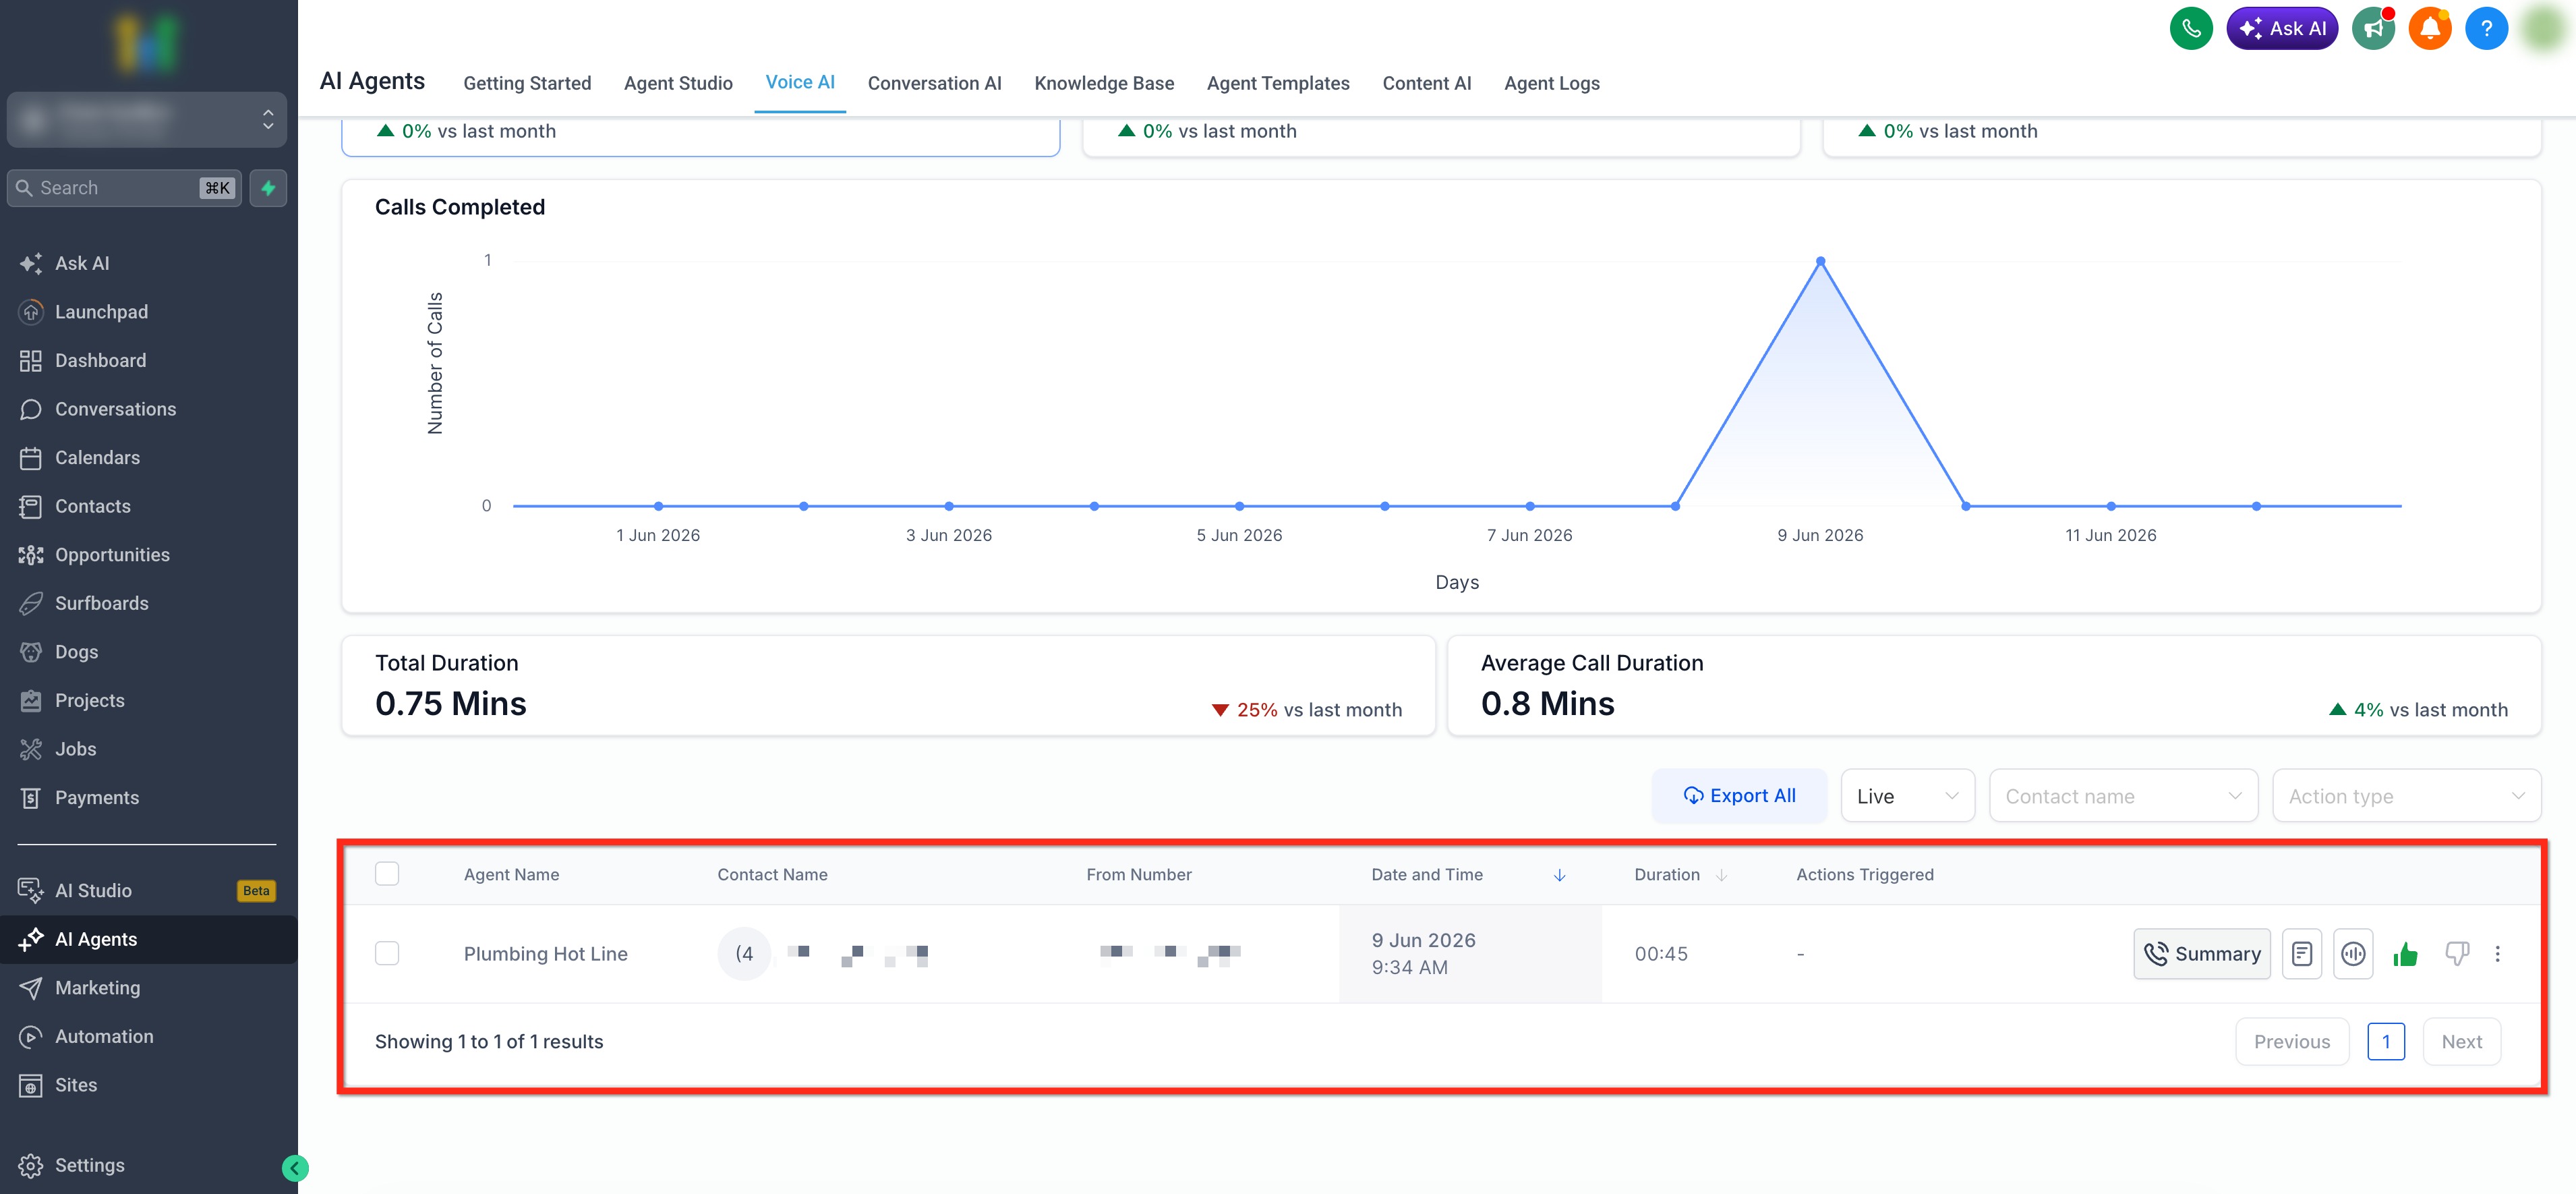Screen dimensions: 2576x1194
Task: Open the call transcript document icon
Action: click(2301, 954)
